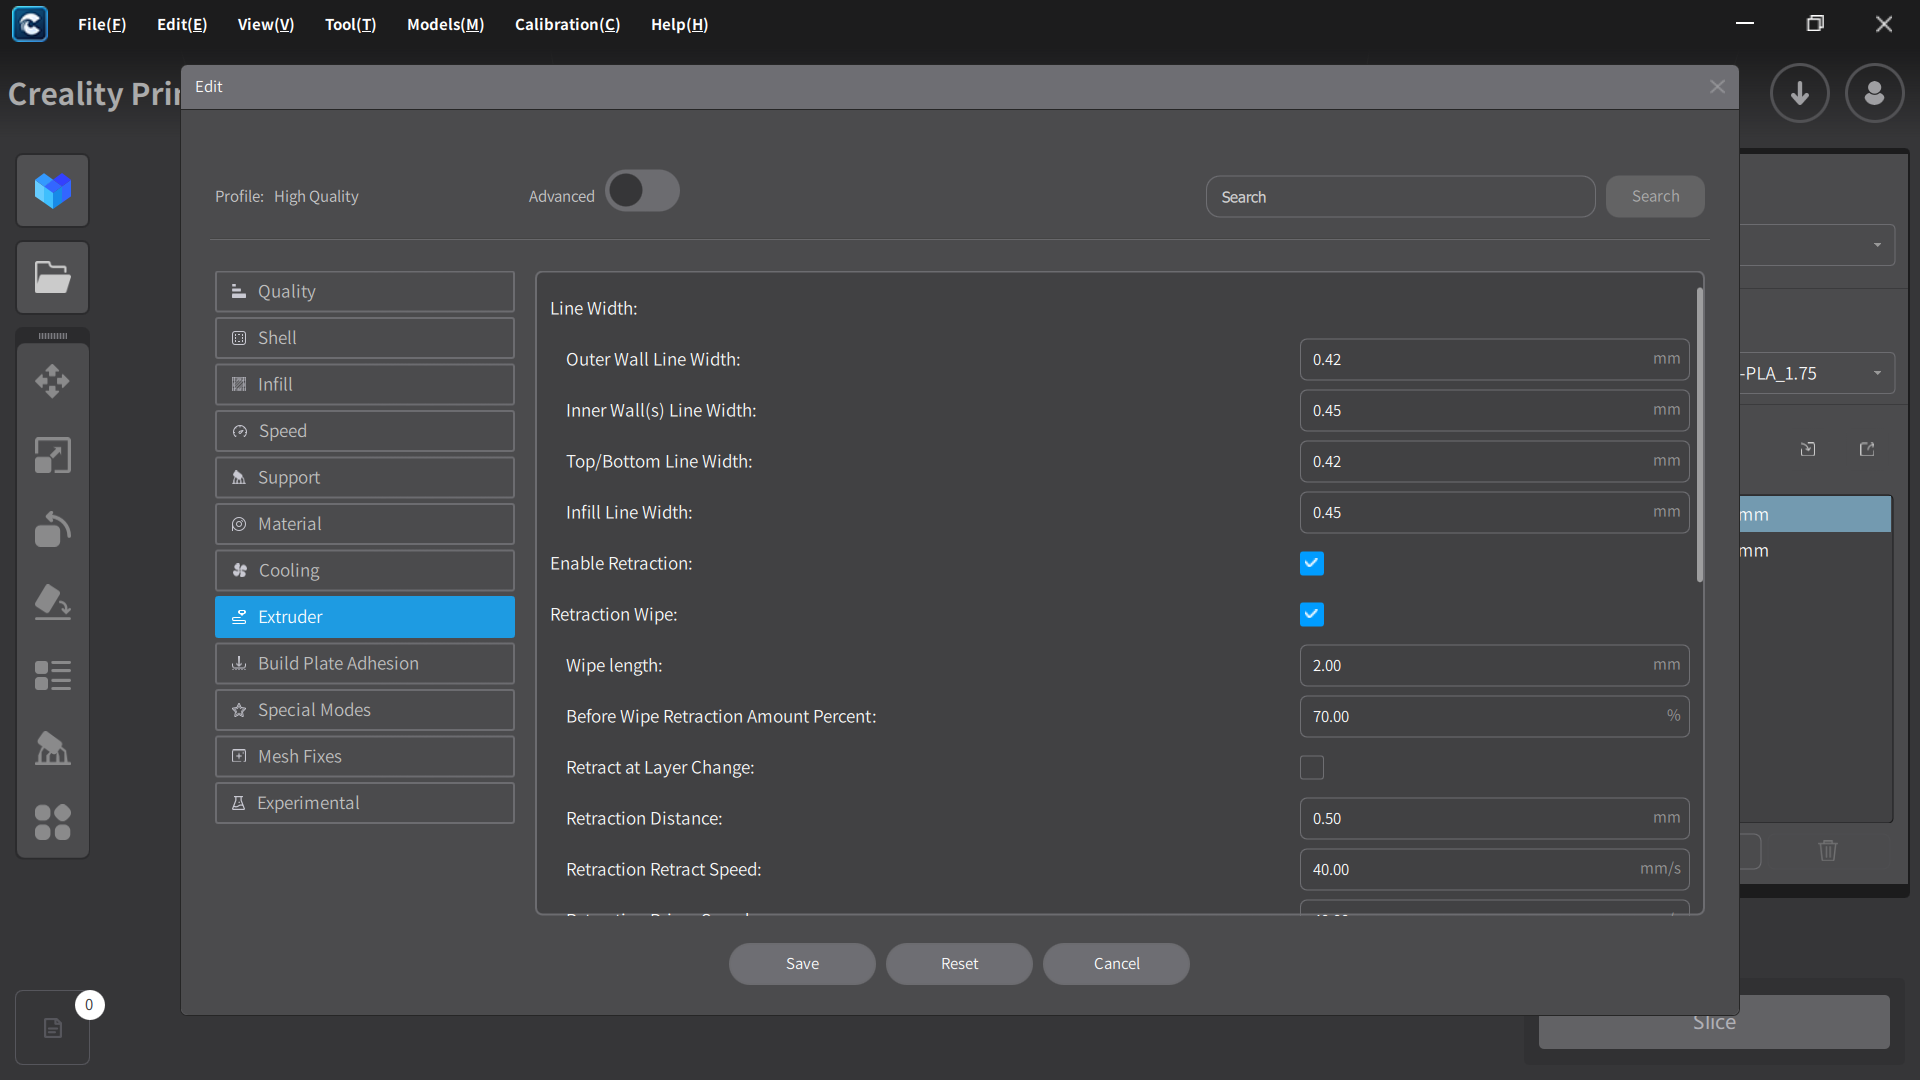Edit the Retraction Distance field

tap(1494, 818)
